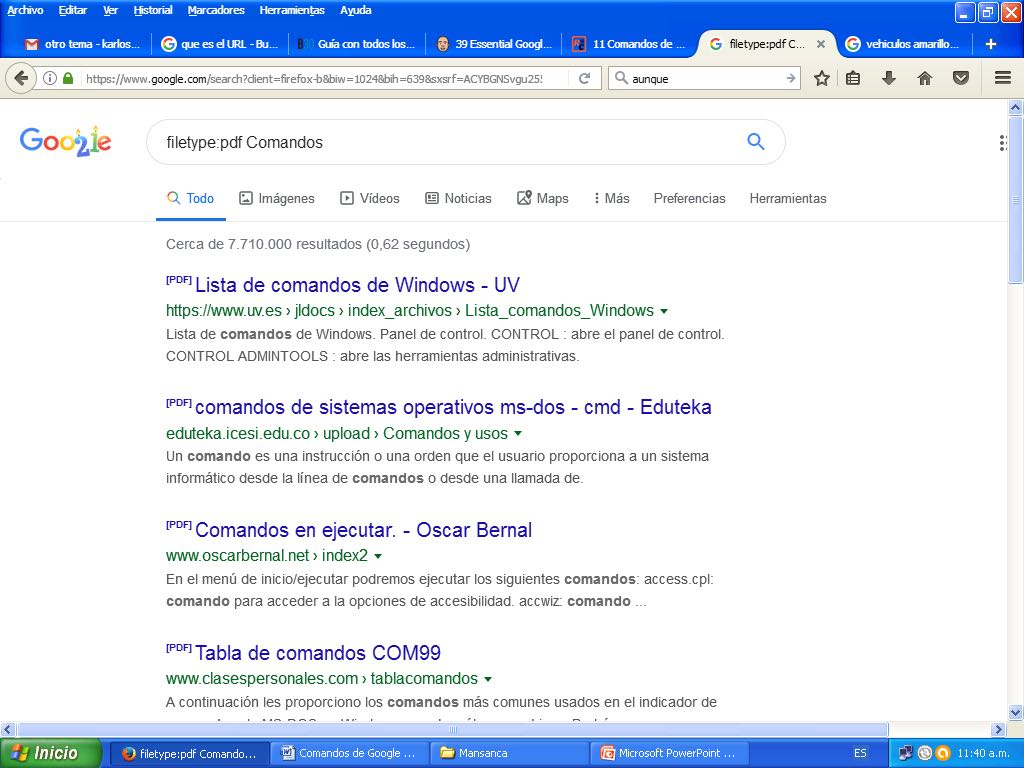Open 'Tabla de comandos COM99' result
Screen dimensions: 1024x768
click(x=318, y=652)
